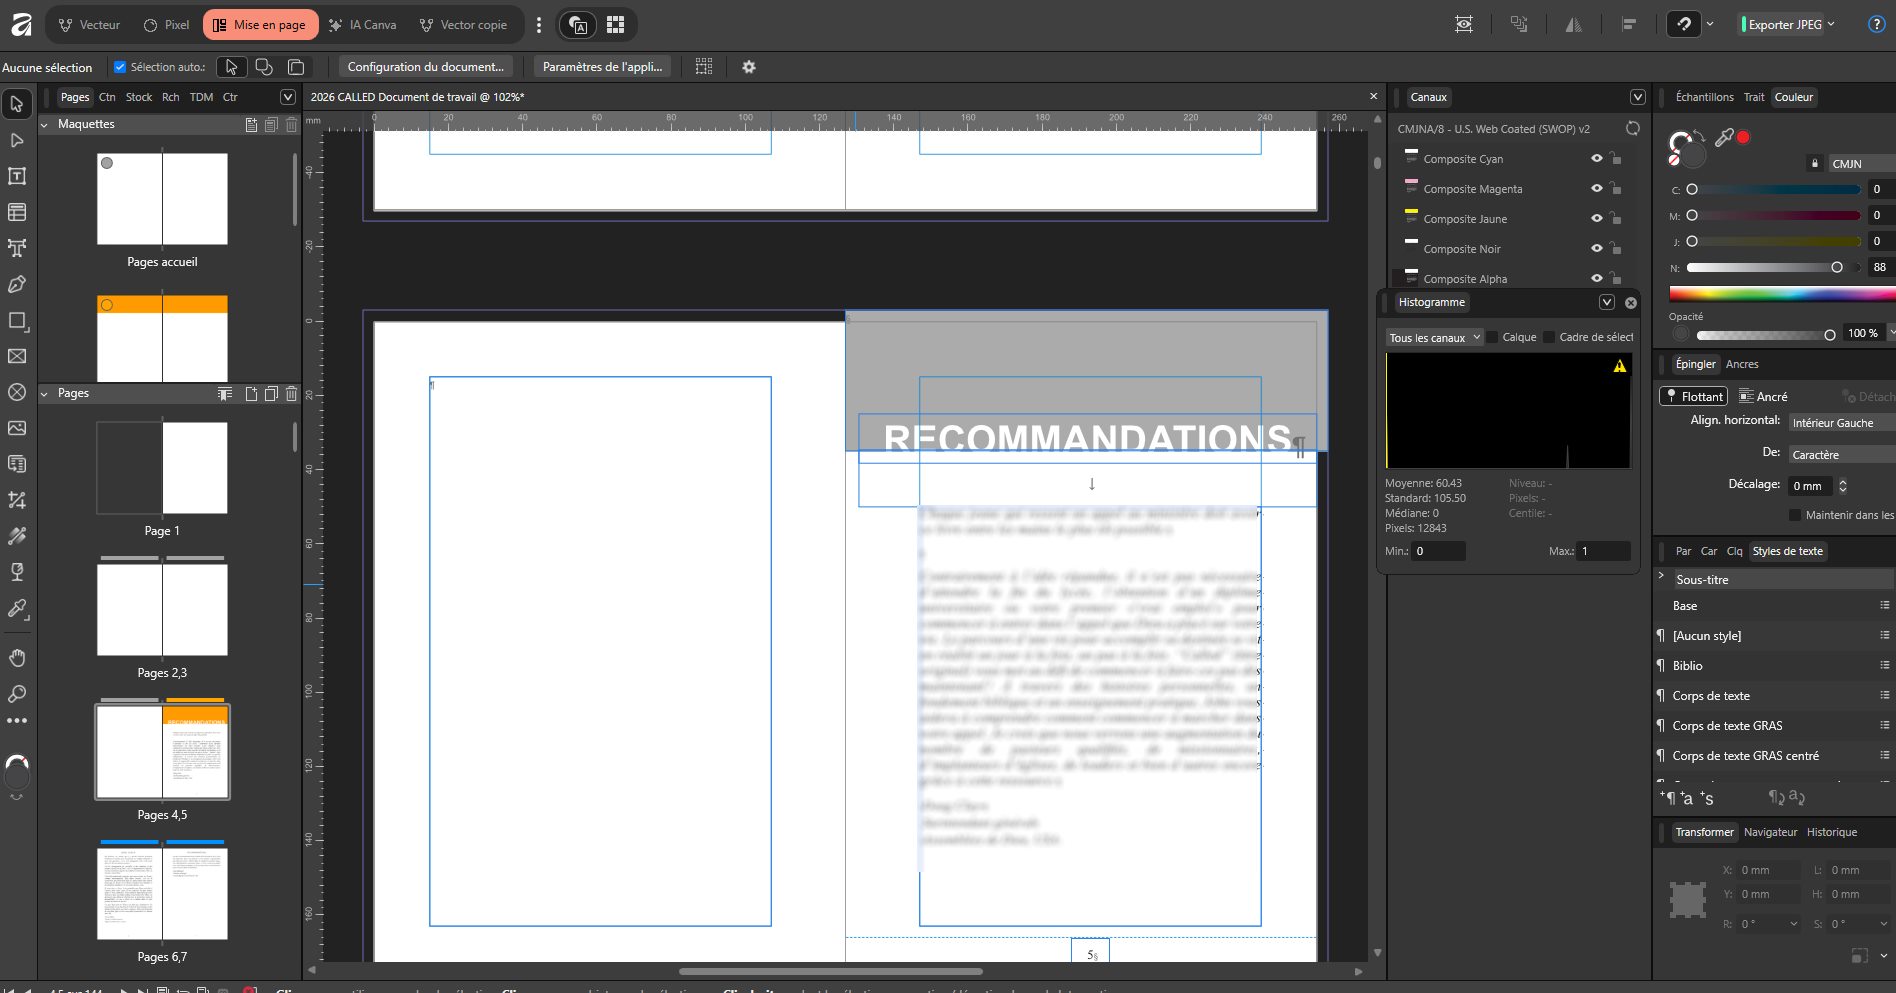Select the Picture Frame Ellipse tool

[17, 392]
